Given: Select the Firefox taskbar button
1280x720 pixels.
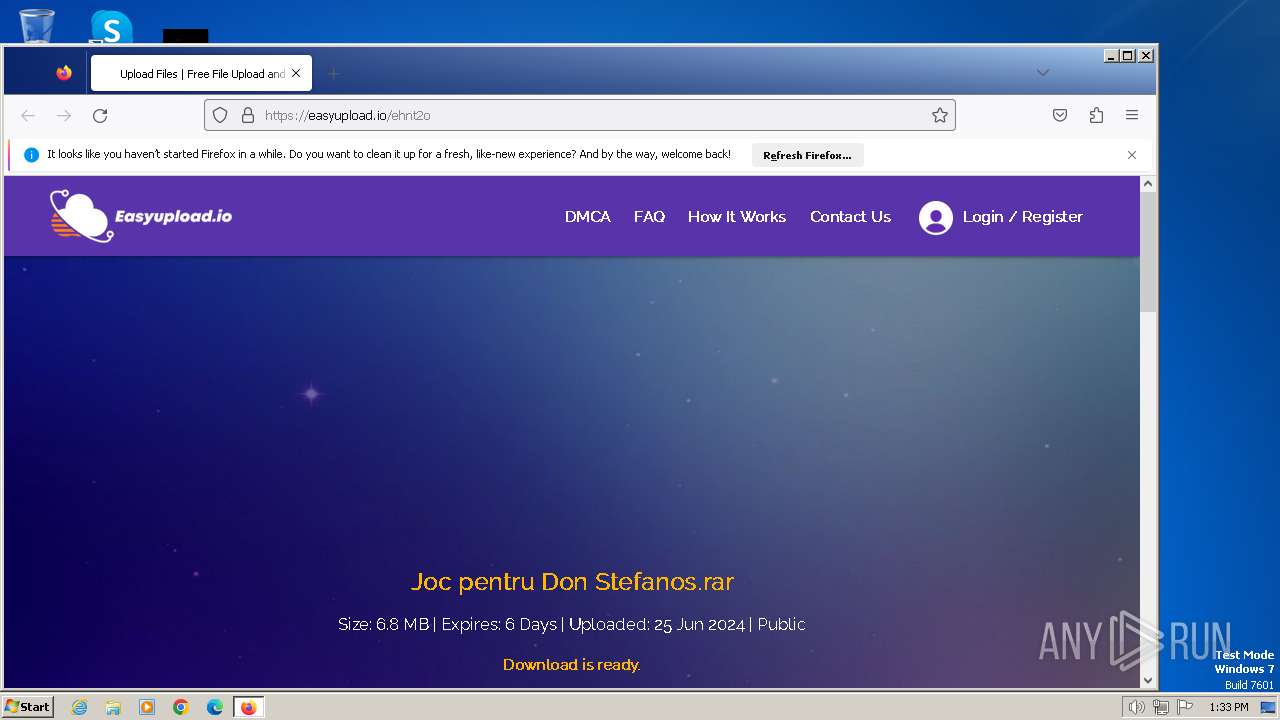Looking at the screenshot, I should click(x=248, y=707).
